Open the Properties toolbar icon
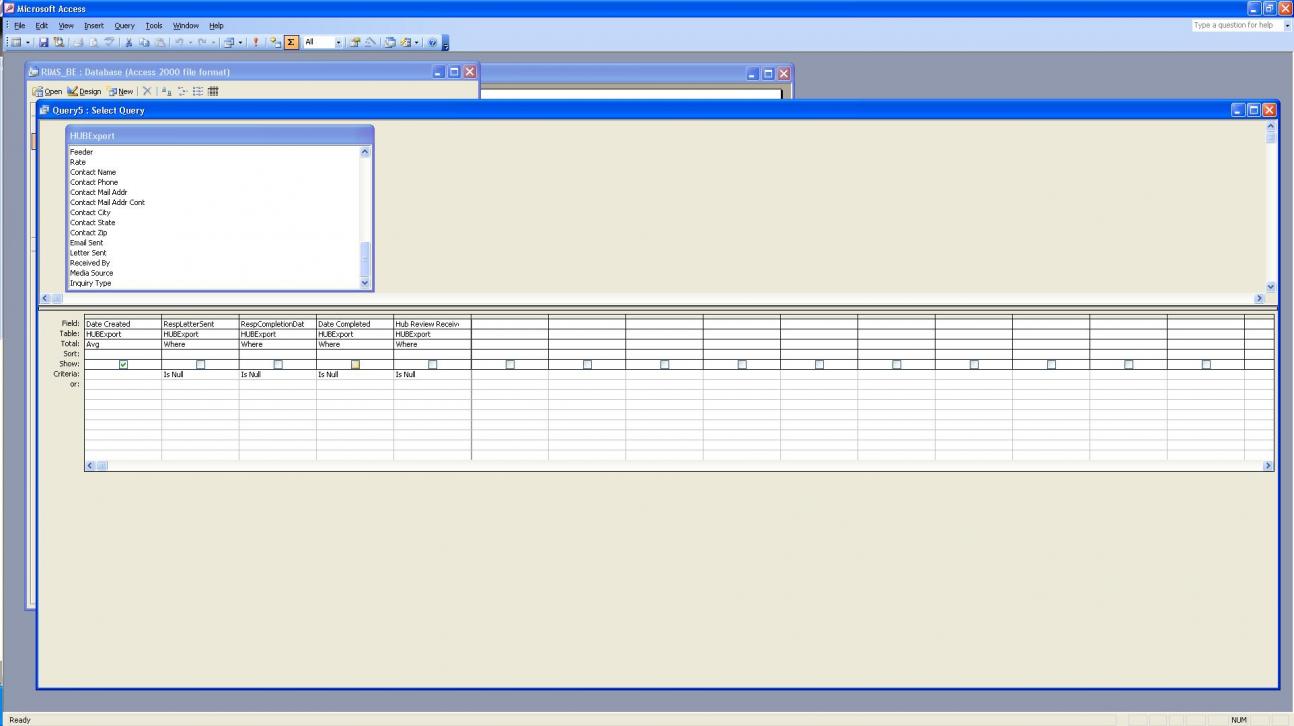This screenshot has height=726, width=1294. pyautogui.click(x=355, y=43)
